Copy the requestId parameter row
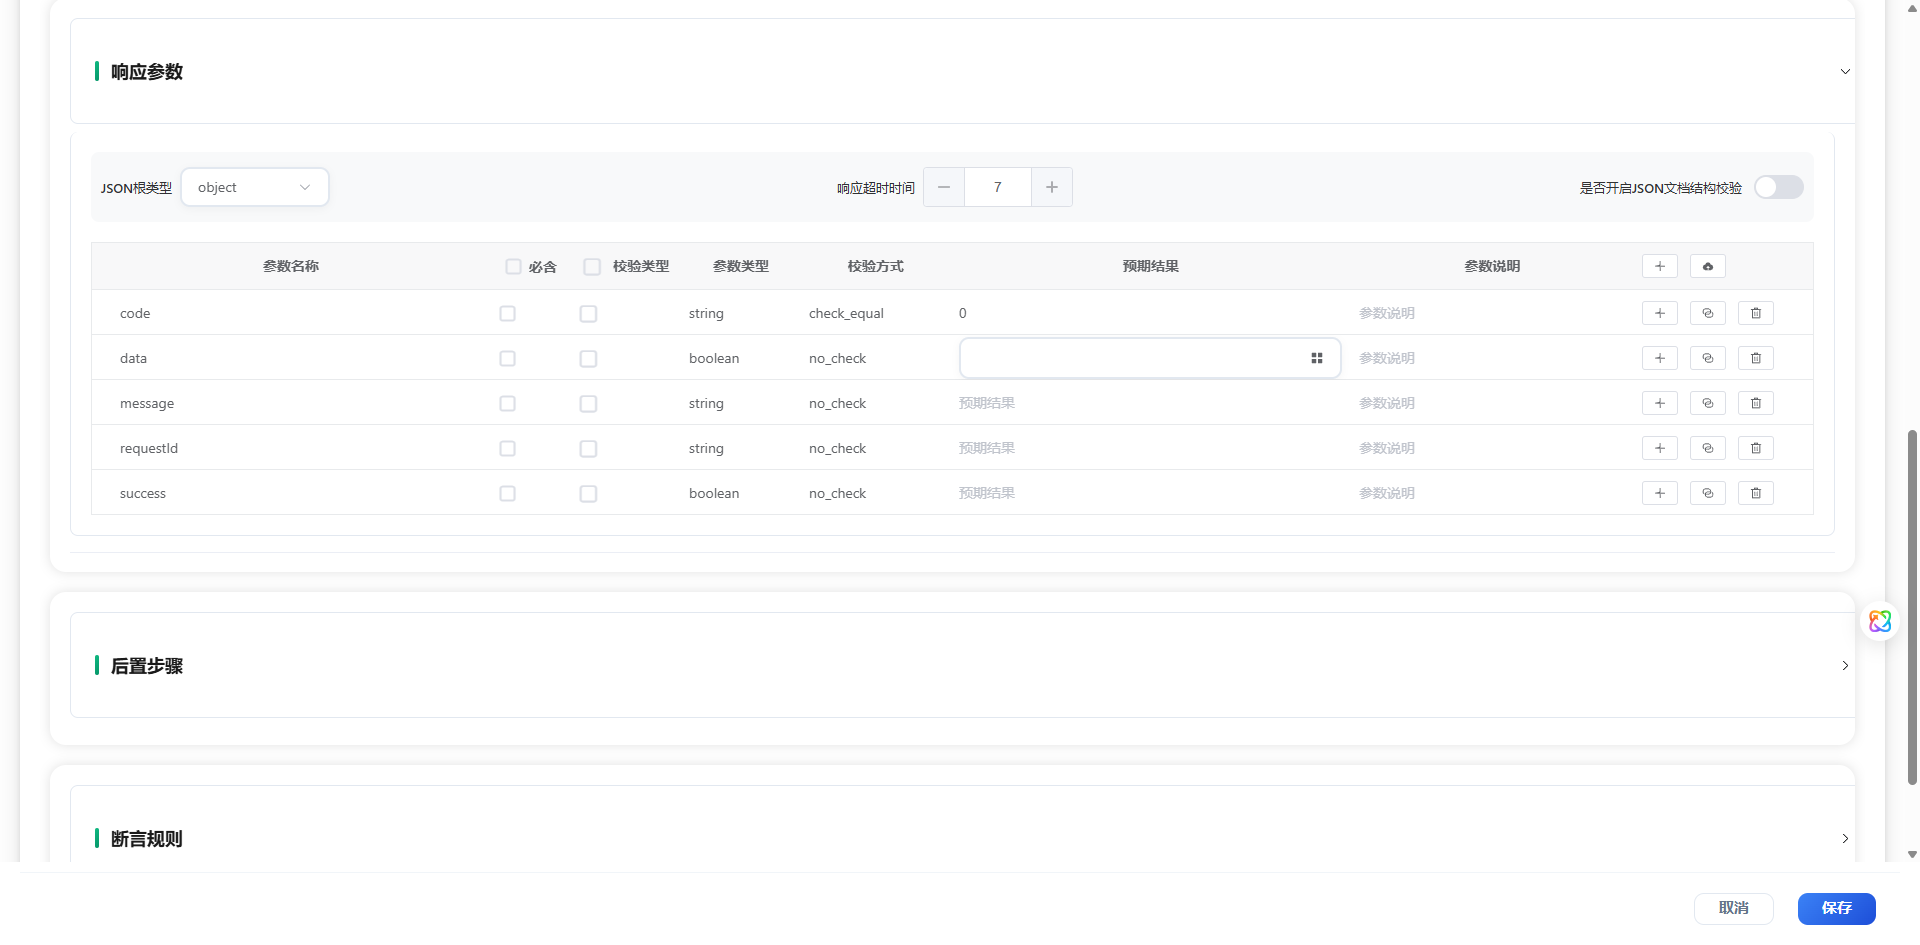Image resolution: width=1920 pixels, height=945 pixels. tap(1707, 448)
